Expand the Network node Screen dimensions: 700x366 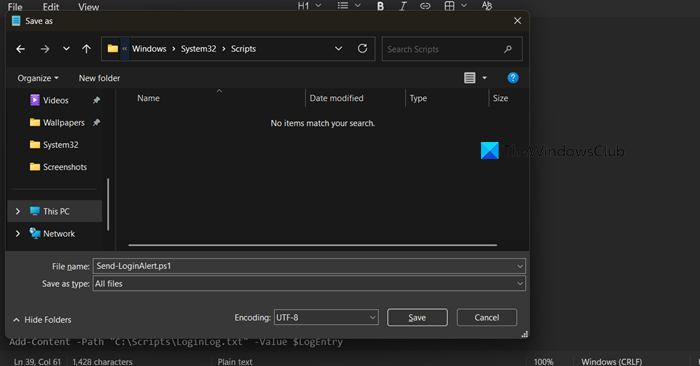tap(18, 233)
